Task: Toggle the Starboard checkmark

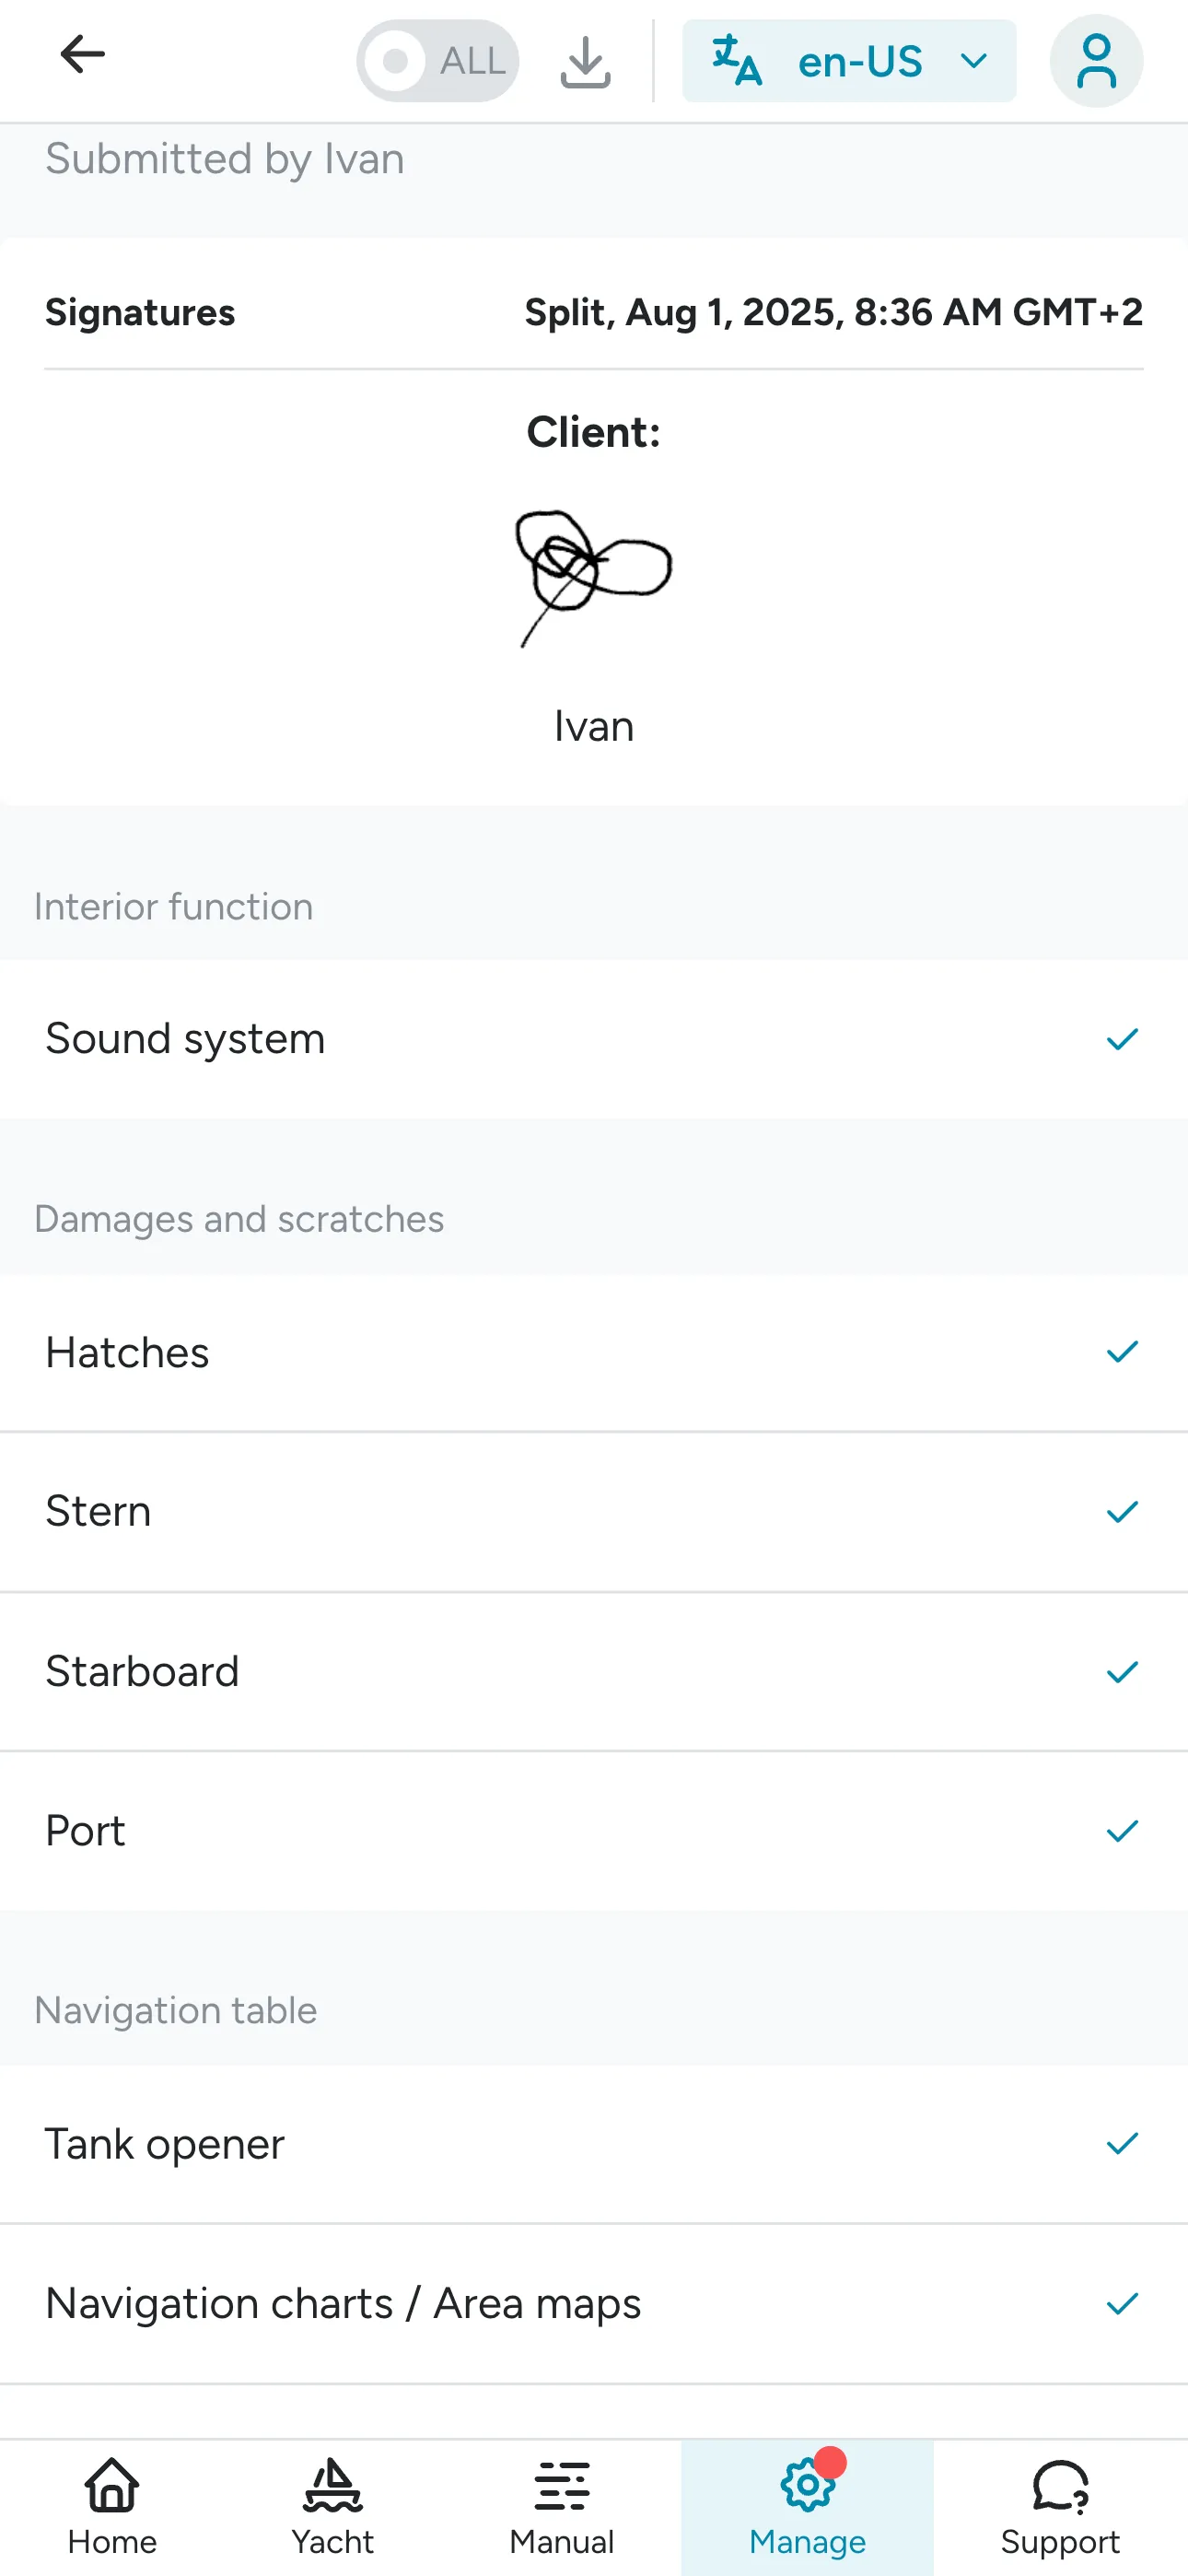Action: (1122, 1671)
